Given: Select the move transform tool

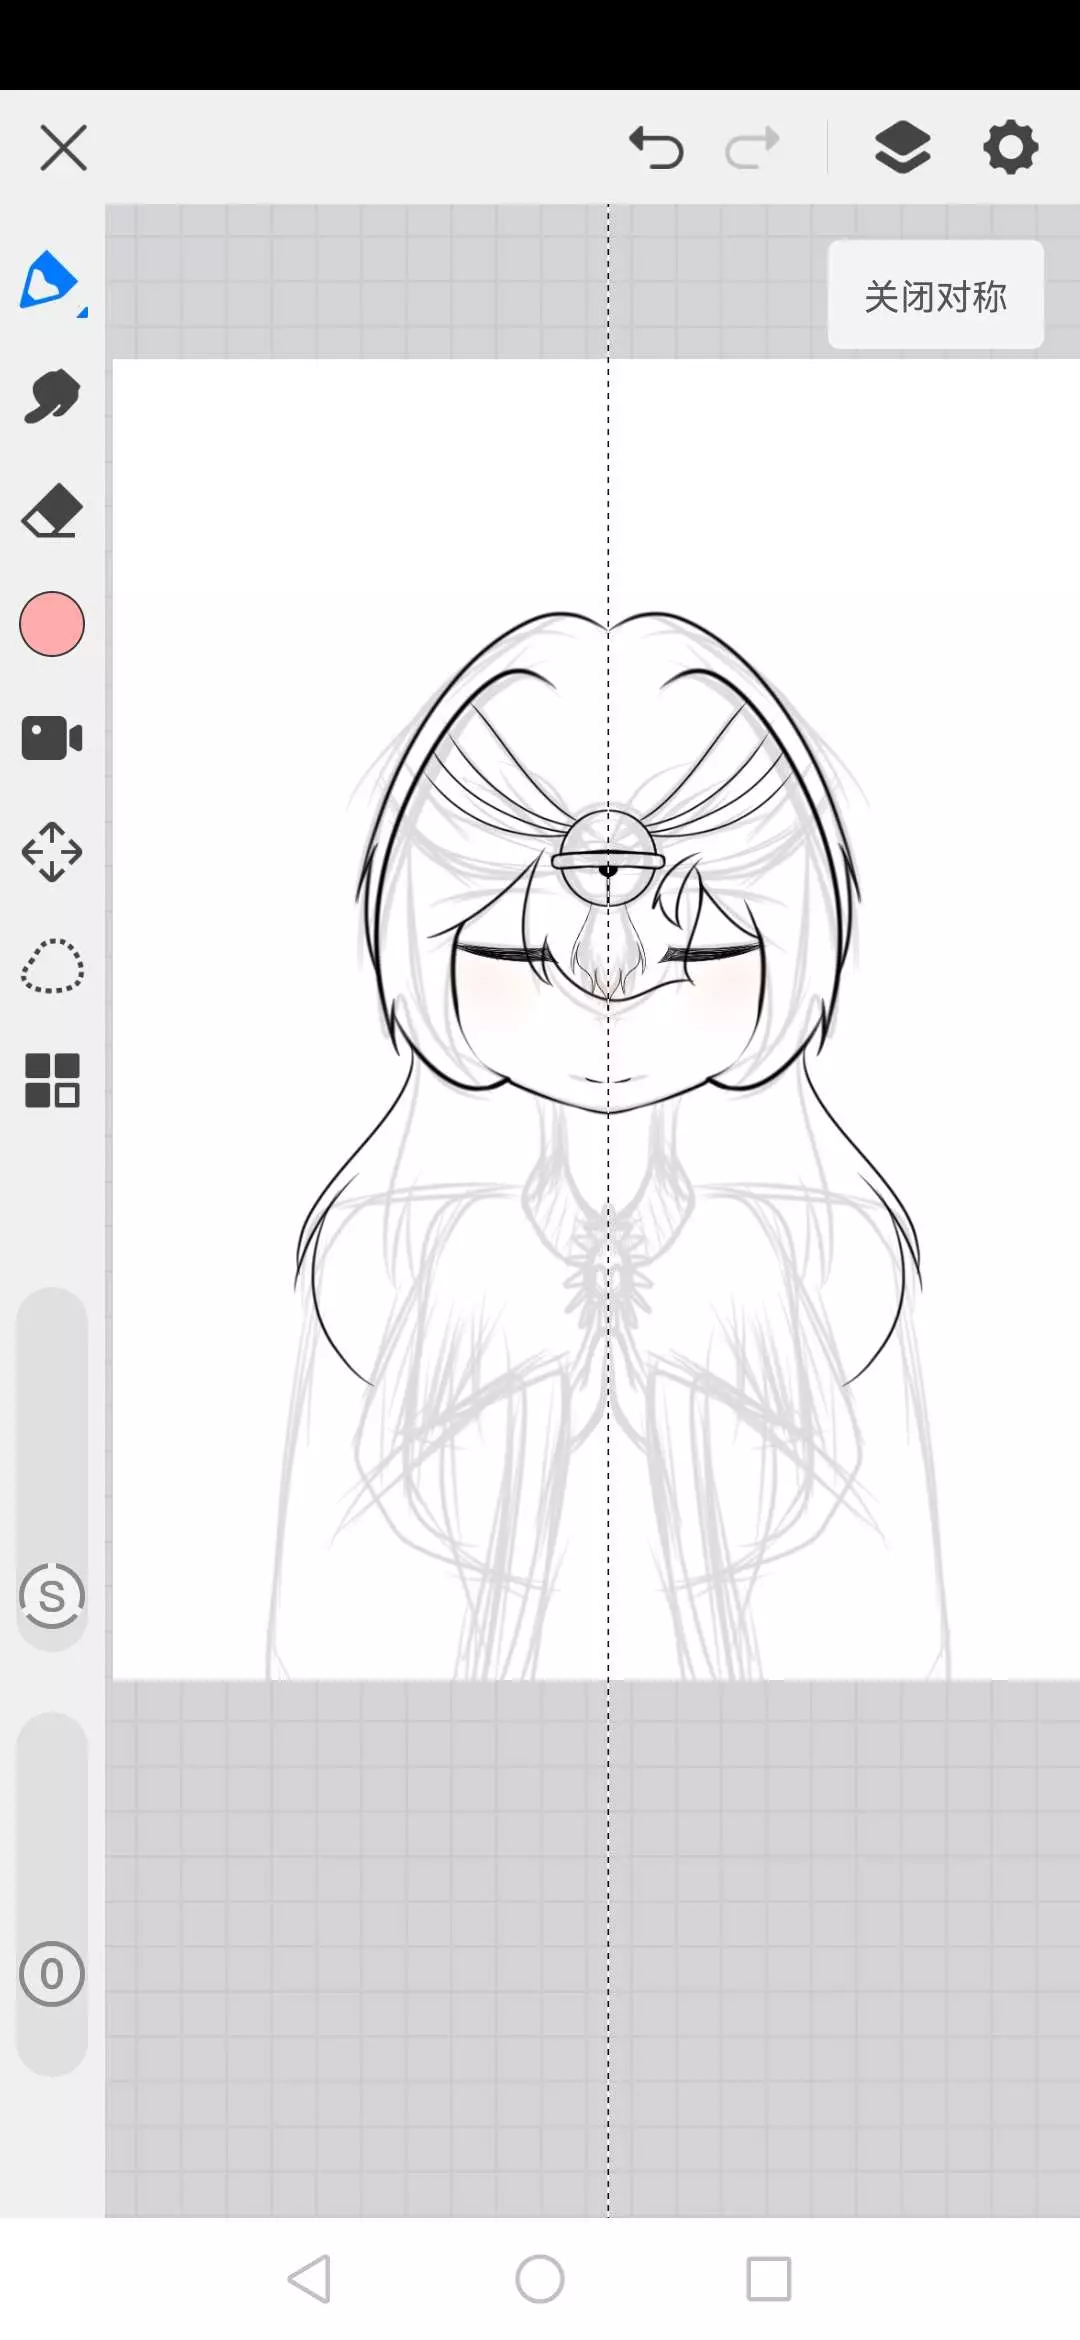Looking at the screenshot, I should [x=52, y=852].
